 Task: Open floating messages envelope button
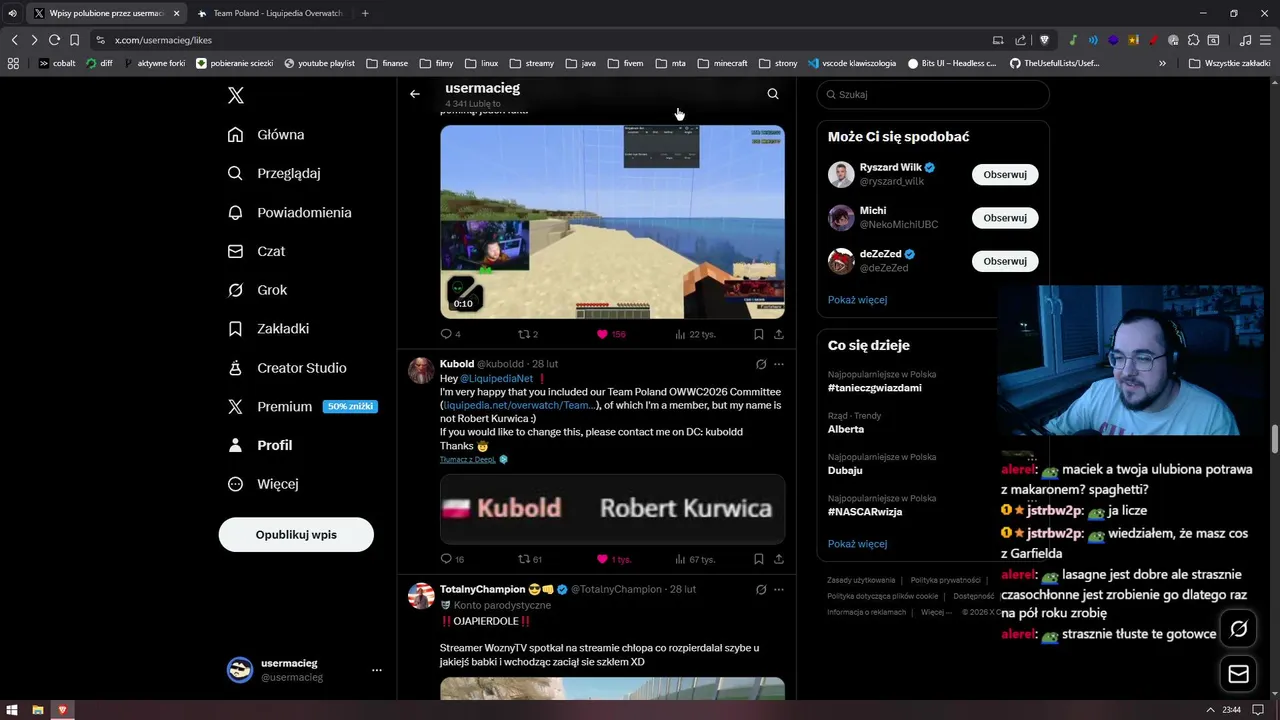pos(1238,674)
